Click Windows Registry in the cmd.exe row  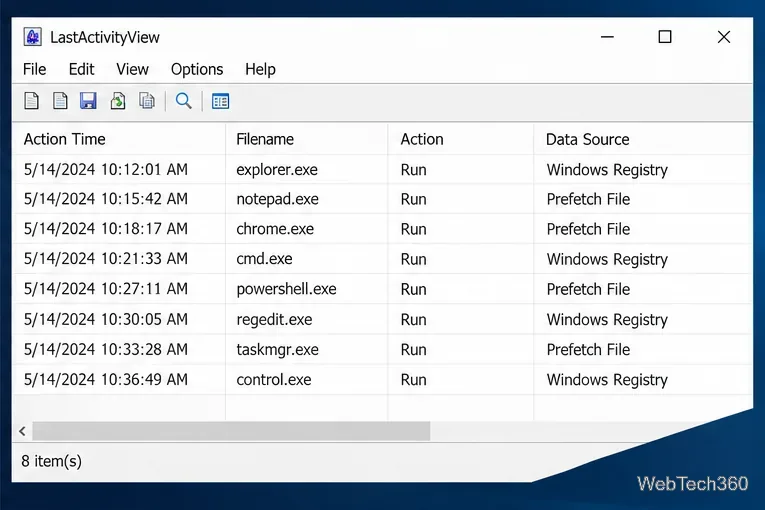point(607,259)
